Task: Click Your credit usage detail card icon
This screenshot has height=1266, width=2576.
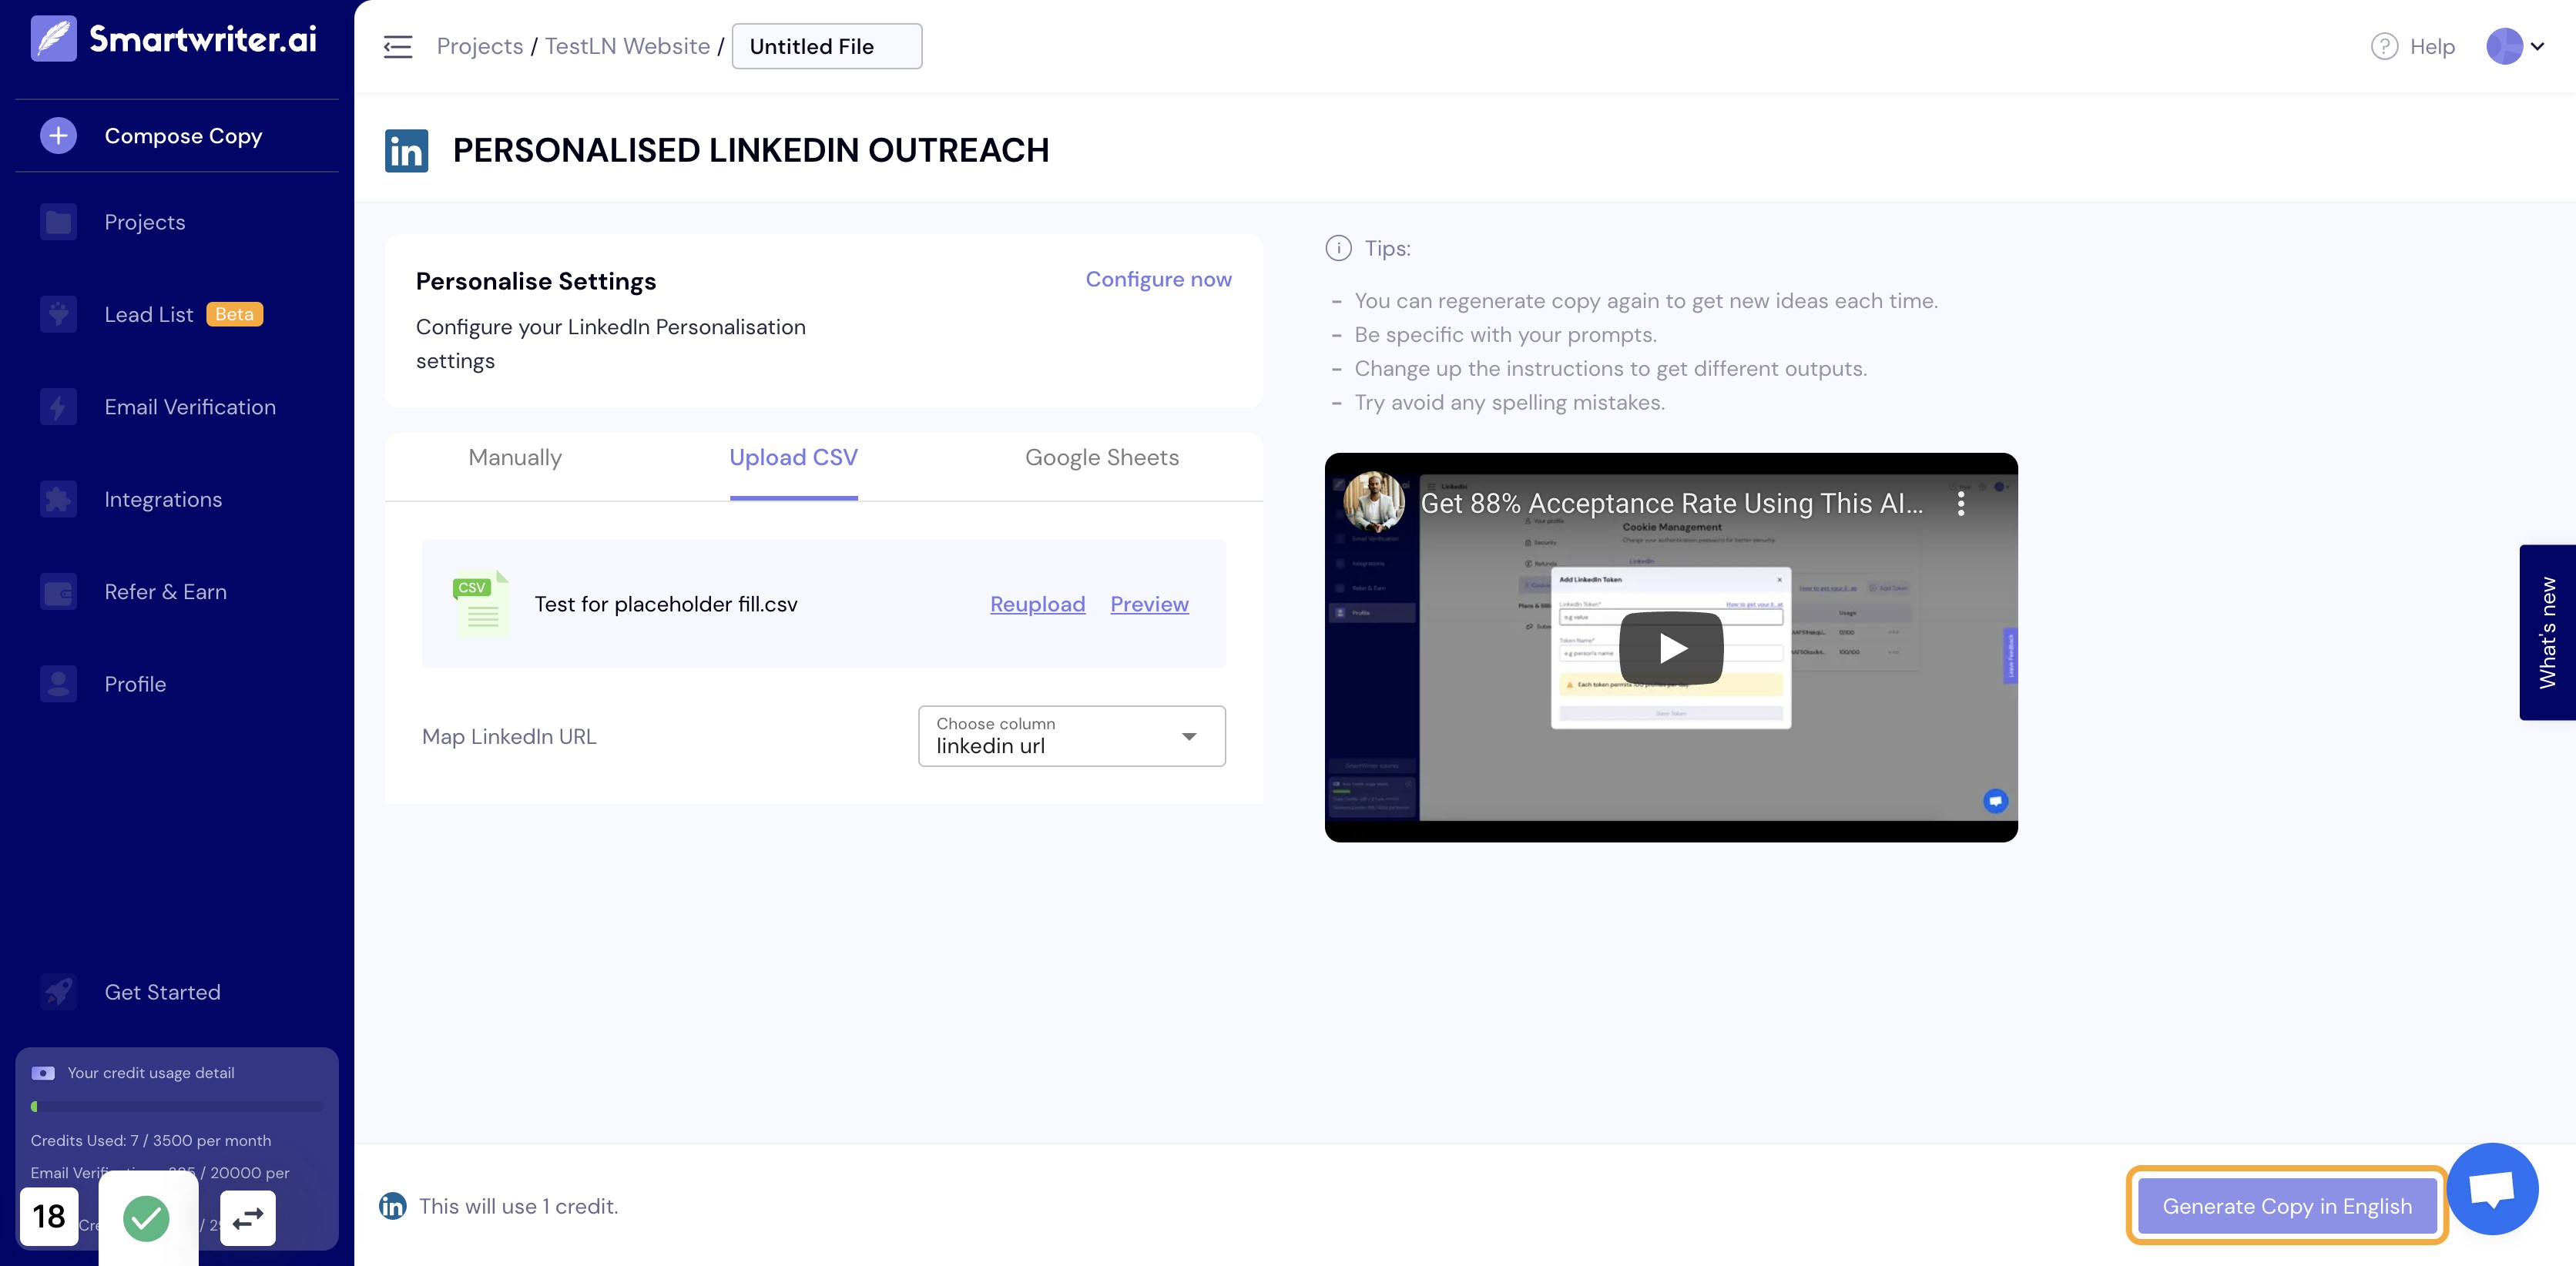Action: pyautogui.click(x=43, y=1073)
